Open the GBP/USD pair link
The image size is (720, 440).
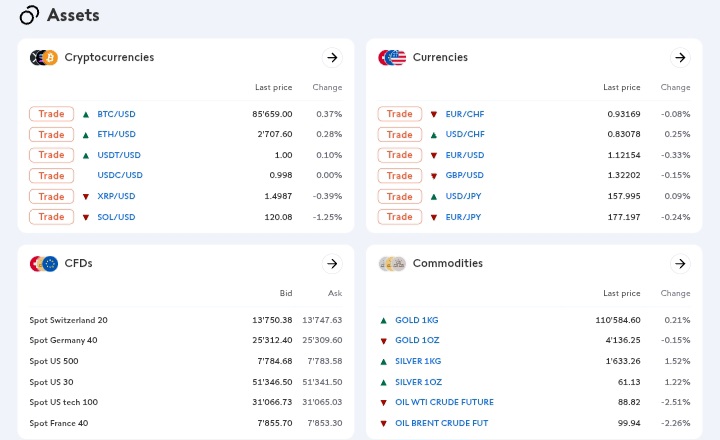(x=464, y=175)
